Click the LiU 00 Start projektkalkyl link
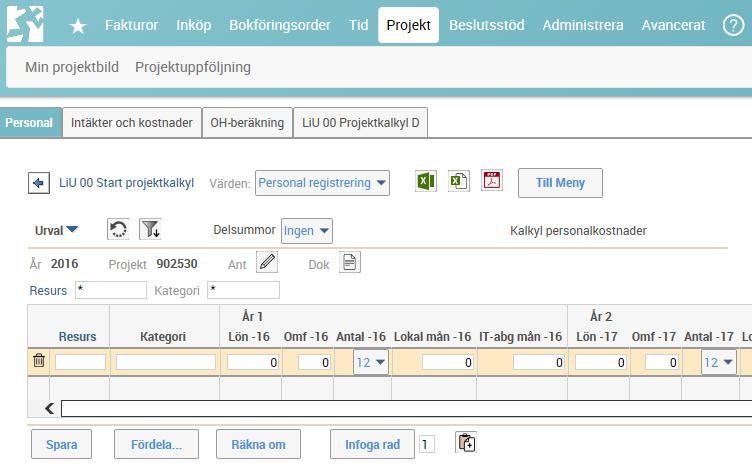The image size is (752, 470). coord(127,183)
